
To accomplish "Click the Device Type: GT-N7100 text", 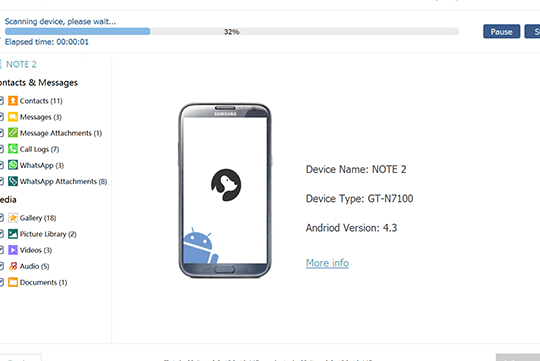I will (x=360, y=199).
